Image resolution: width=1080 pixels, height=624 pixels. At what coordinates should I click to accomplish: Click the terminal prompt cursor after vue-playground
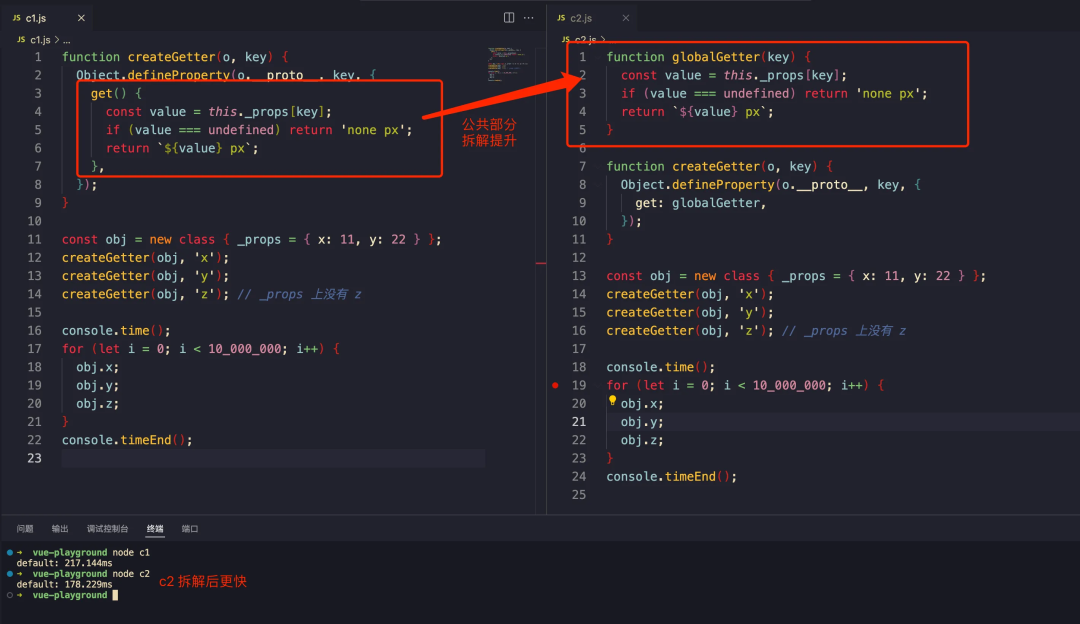tap(116, 595)
